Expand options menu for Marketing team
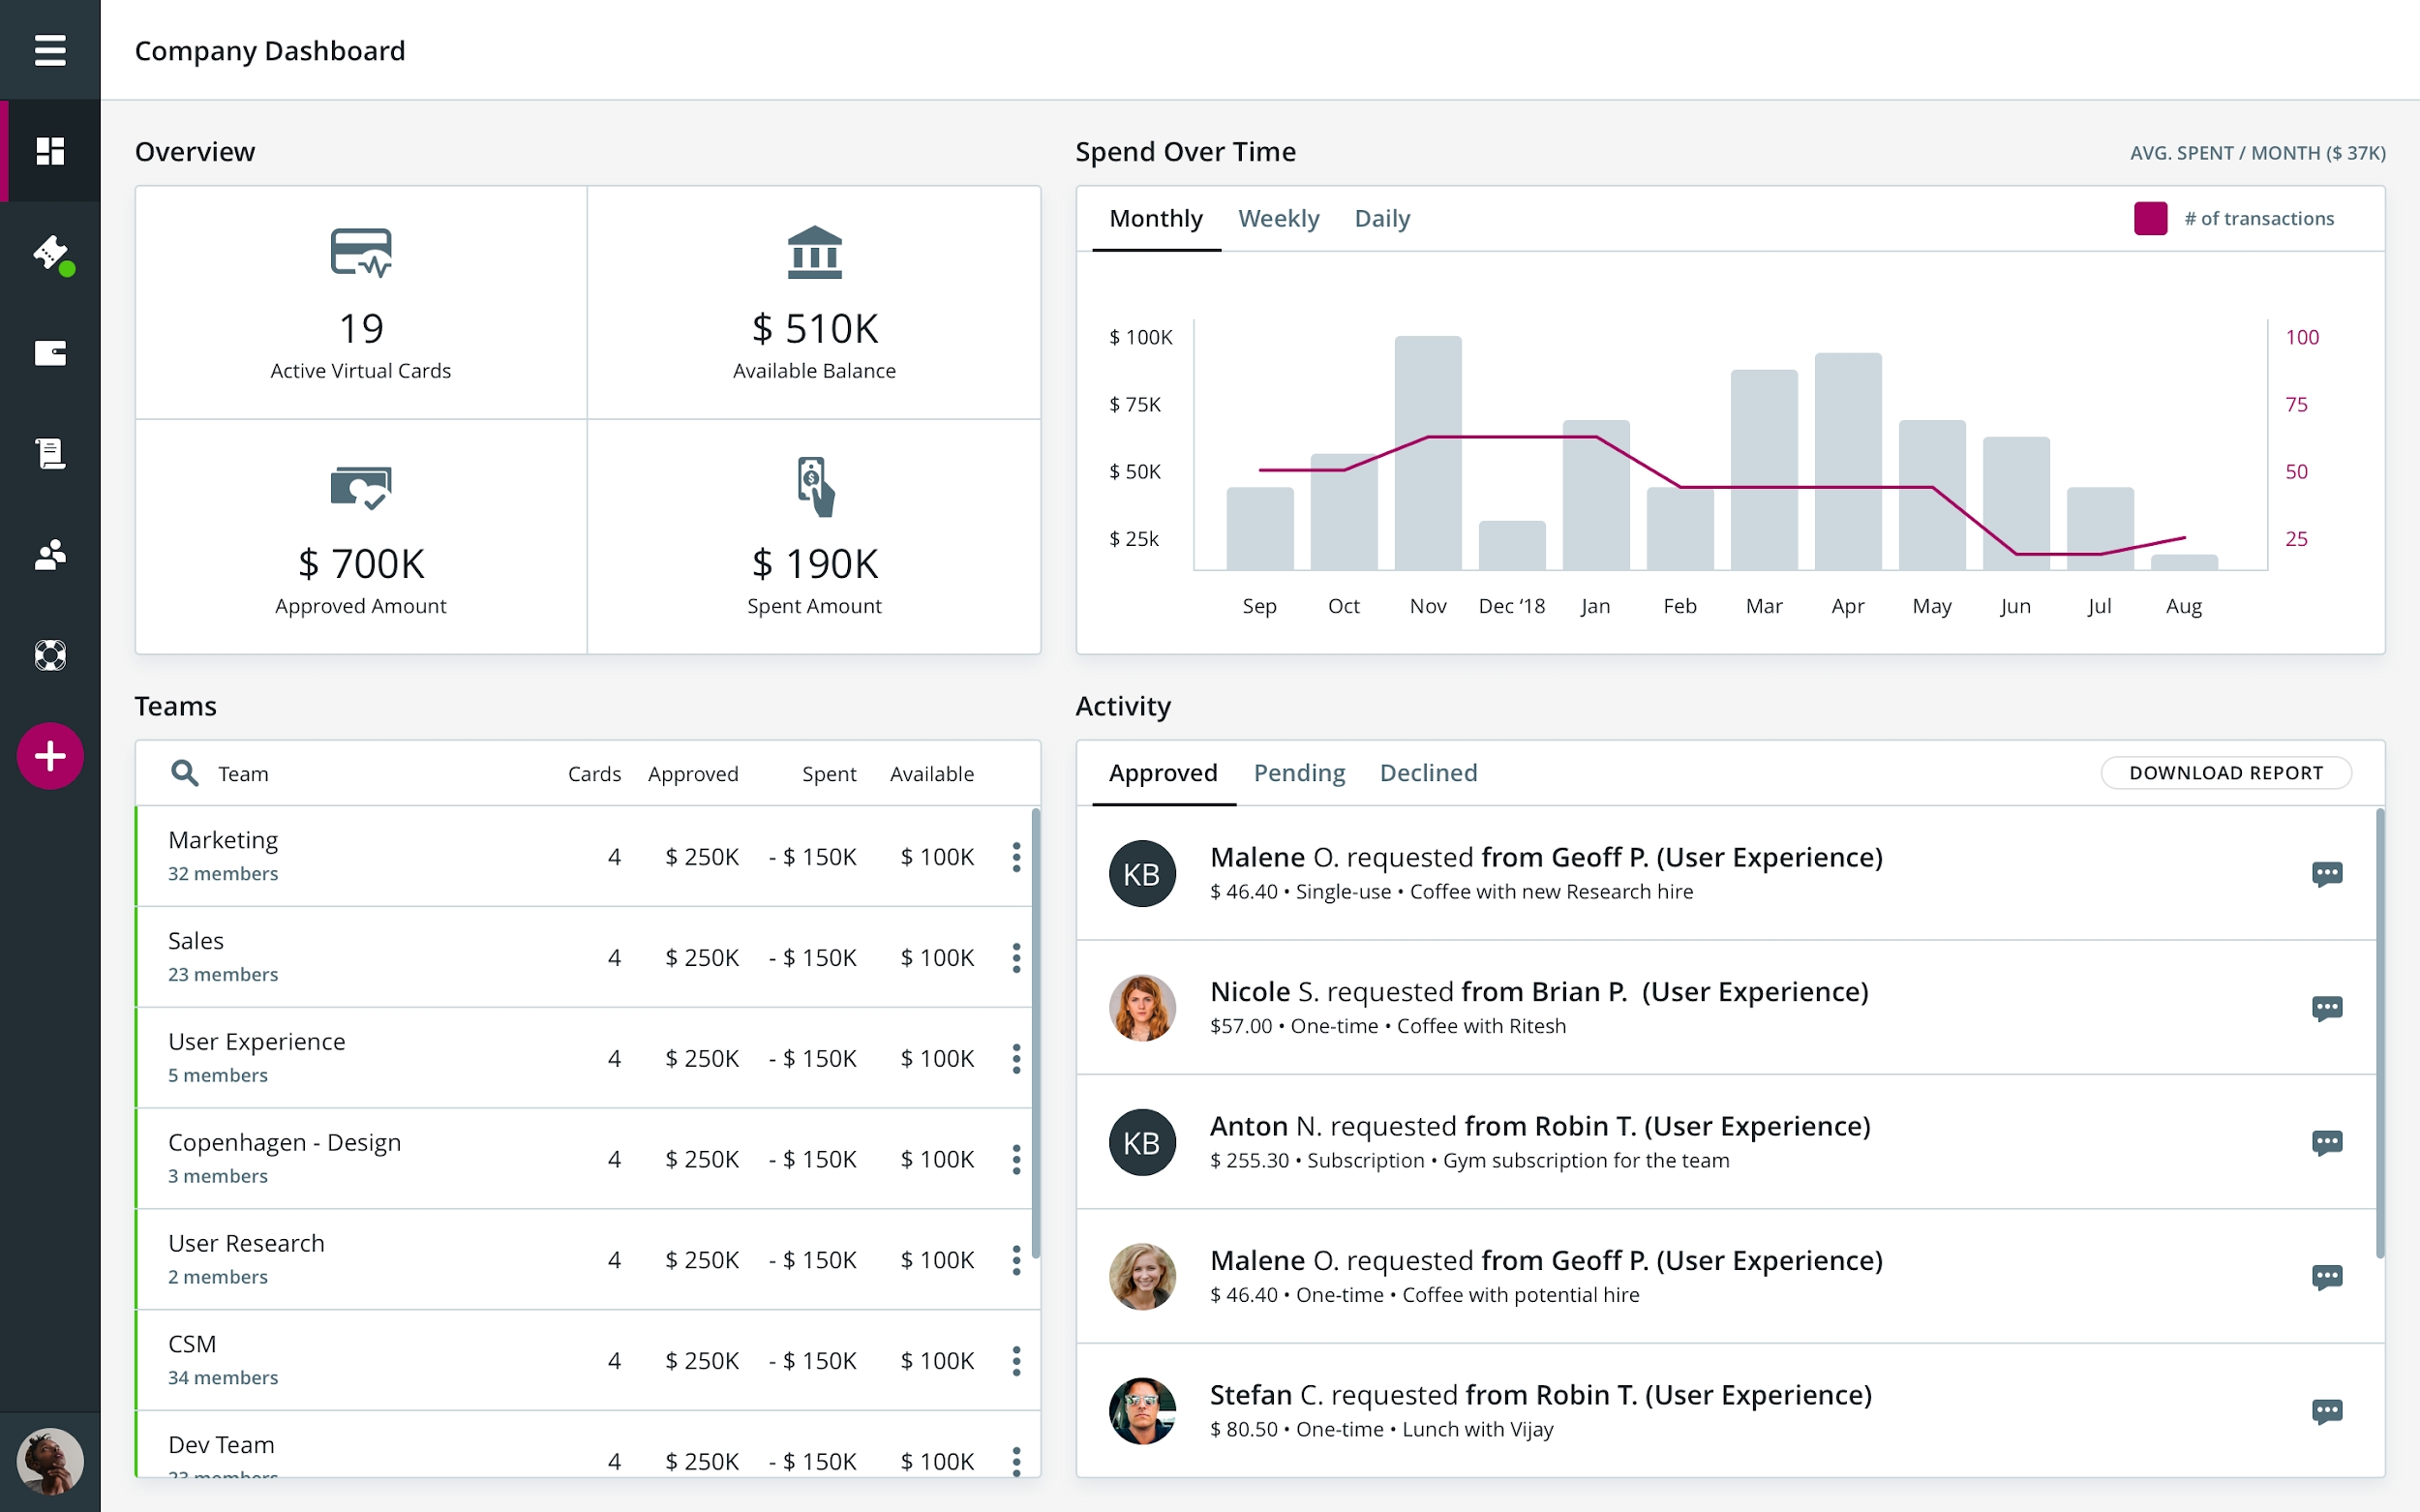Screen dimensions: 2420x1512 click(x=1016, y=857)
